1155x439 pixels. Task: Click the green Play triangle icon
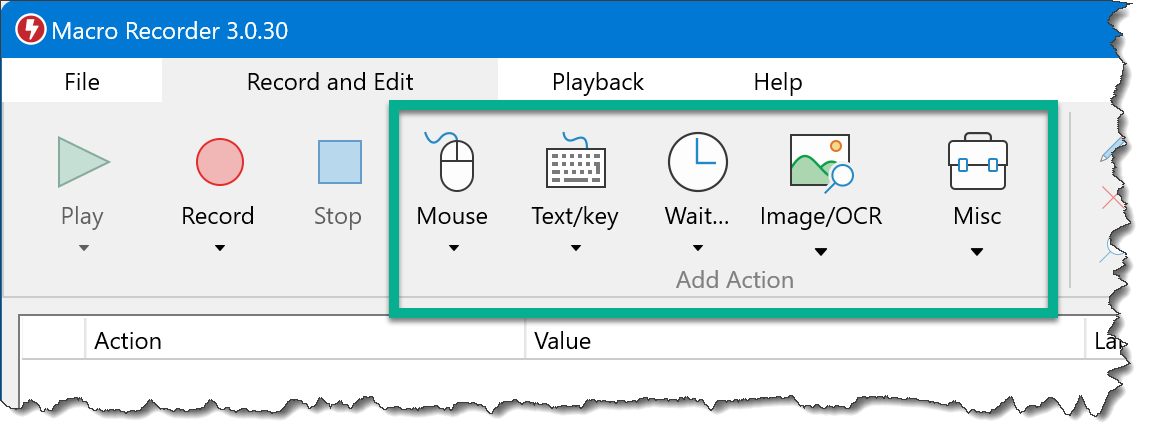pyautogui.click(x=83, y=162)
